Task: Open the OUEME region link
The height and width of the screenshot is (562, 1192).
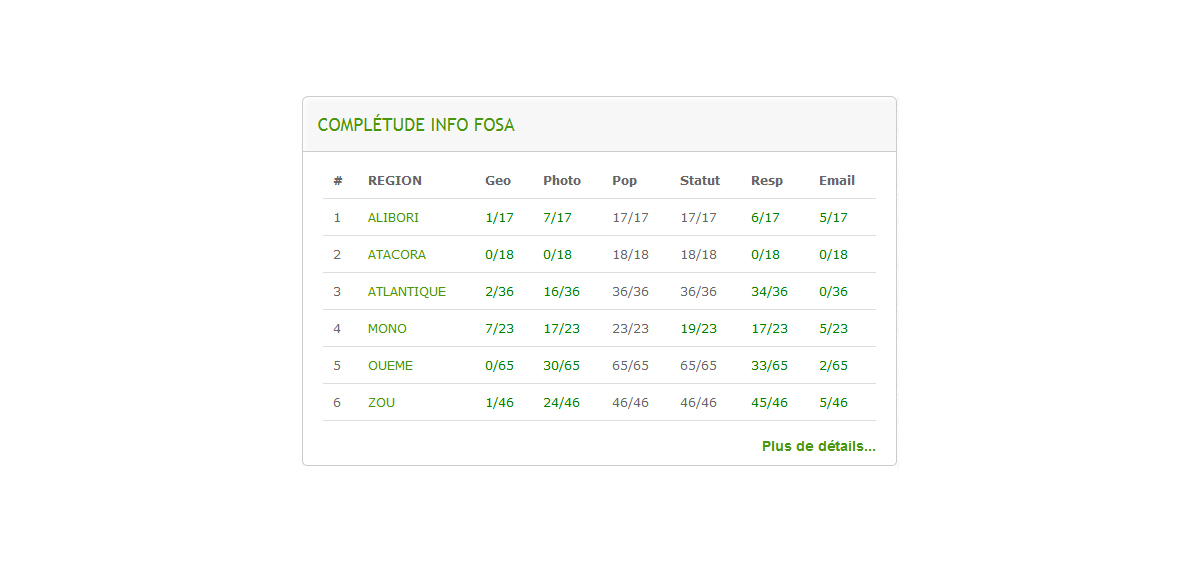Action: coord(391,366)
